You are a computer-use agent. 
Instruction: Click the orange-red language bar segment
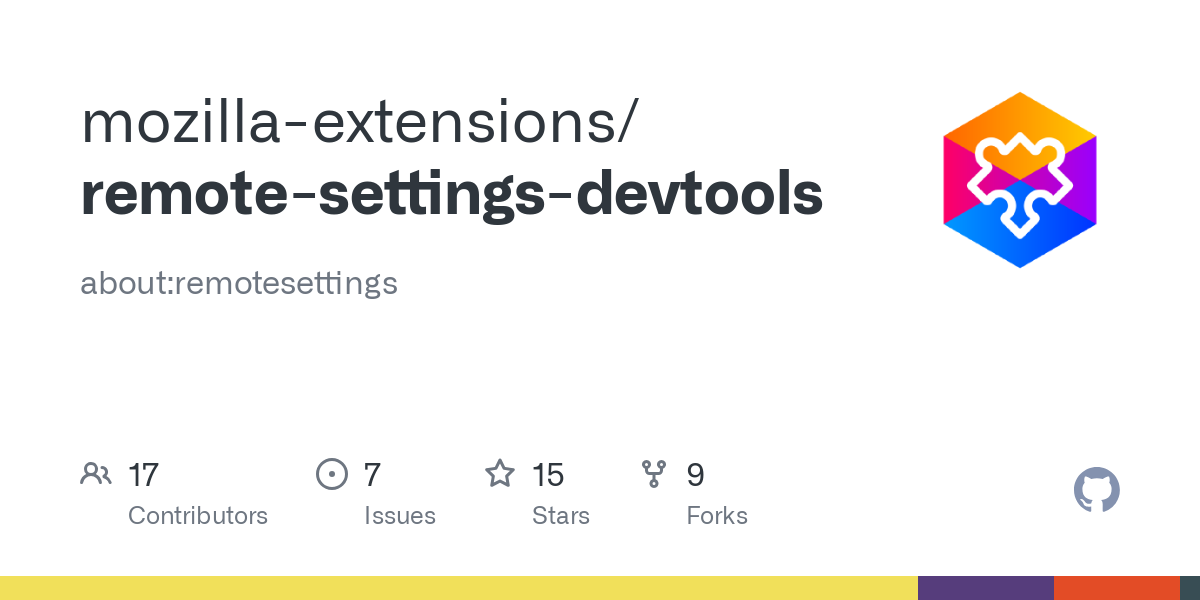point(1116,588)
